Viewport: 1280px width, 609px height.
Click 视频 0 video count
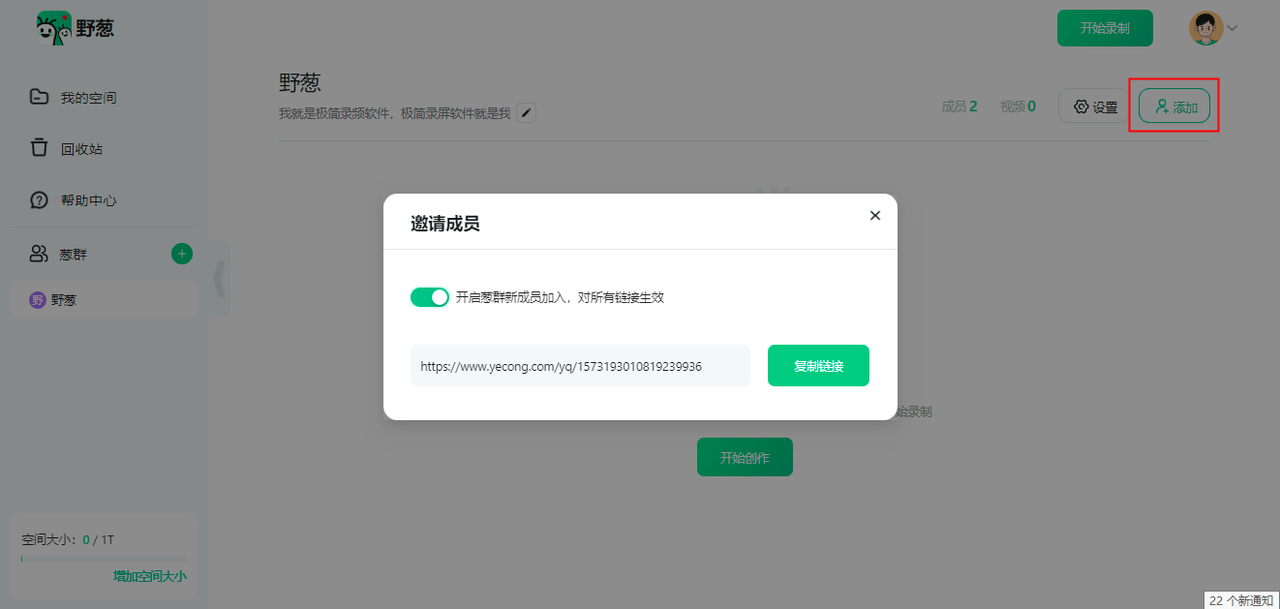tap(1018, 106)
